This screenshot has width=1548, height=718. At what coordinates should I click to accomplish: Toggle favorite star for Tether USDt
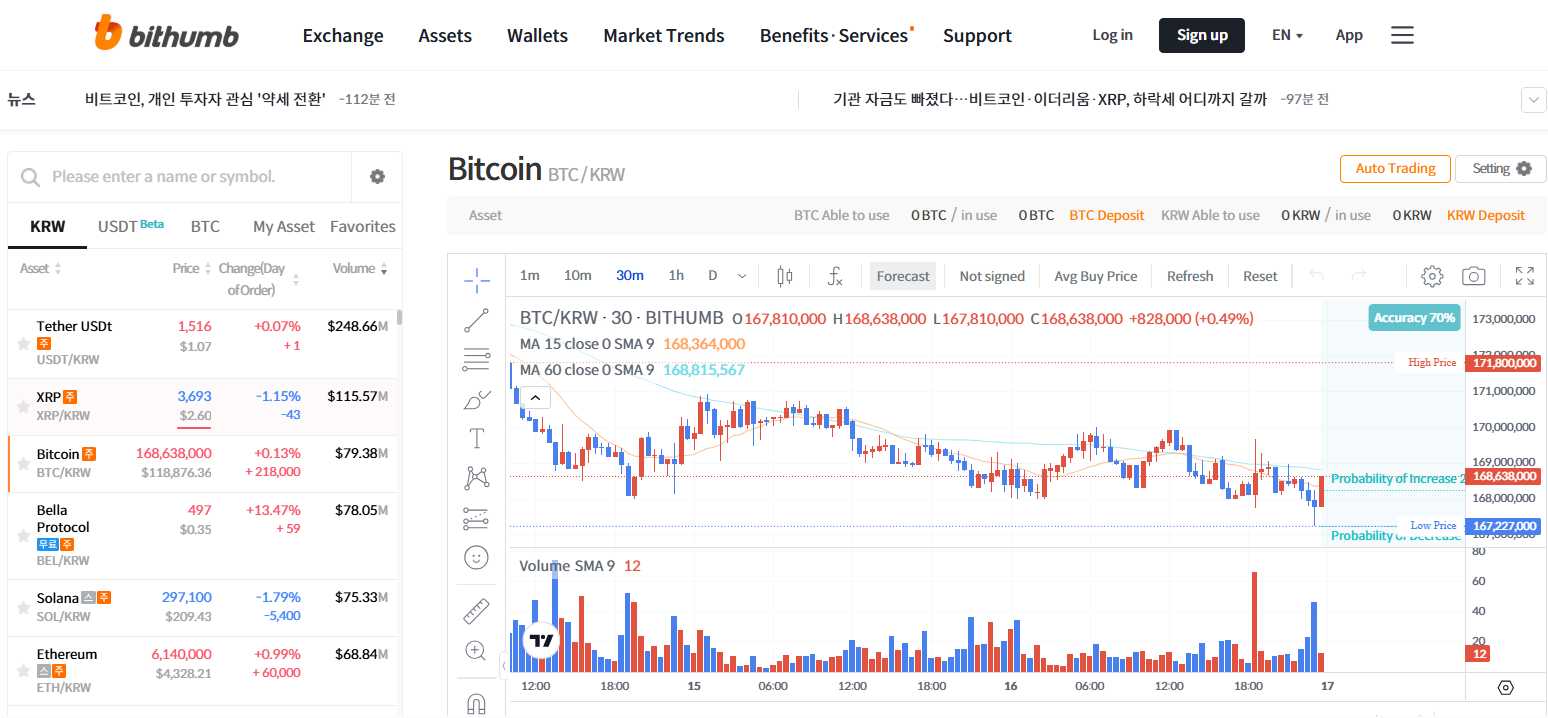click(23, 344)
